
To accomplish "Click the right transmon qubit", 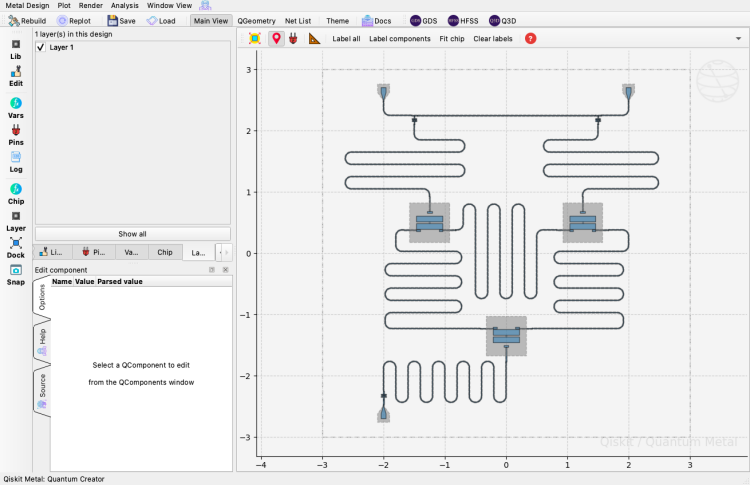I will (x=583, y=222).
